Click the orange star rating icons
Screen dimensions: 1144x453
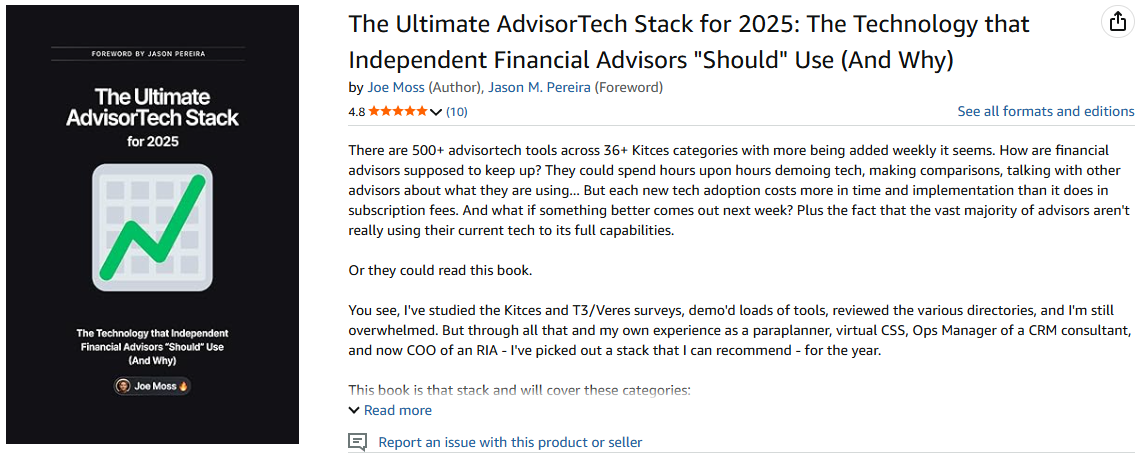pos(398,112)
